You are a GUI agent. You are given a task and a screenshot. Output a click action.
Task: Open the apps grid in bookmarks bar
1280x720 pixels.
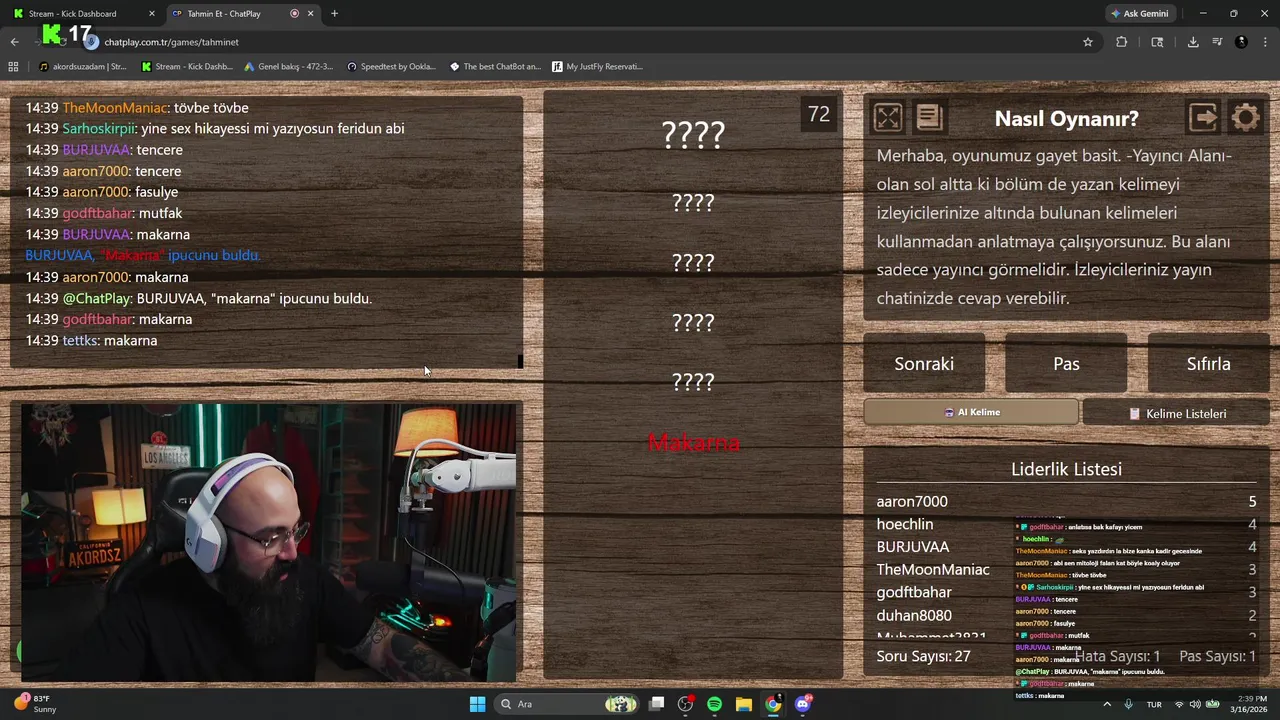13,67
